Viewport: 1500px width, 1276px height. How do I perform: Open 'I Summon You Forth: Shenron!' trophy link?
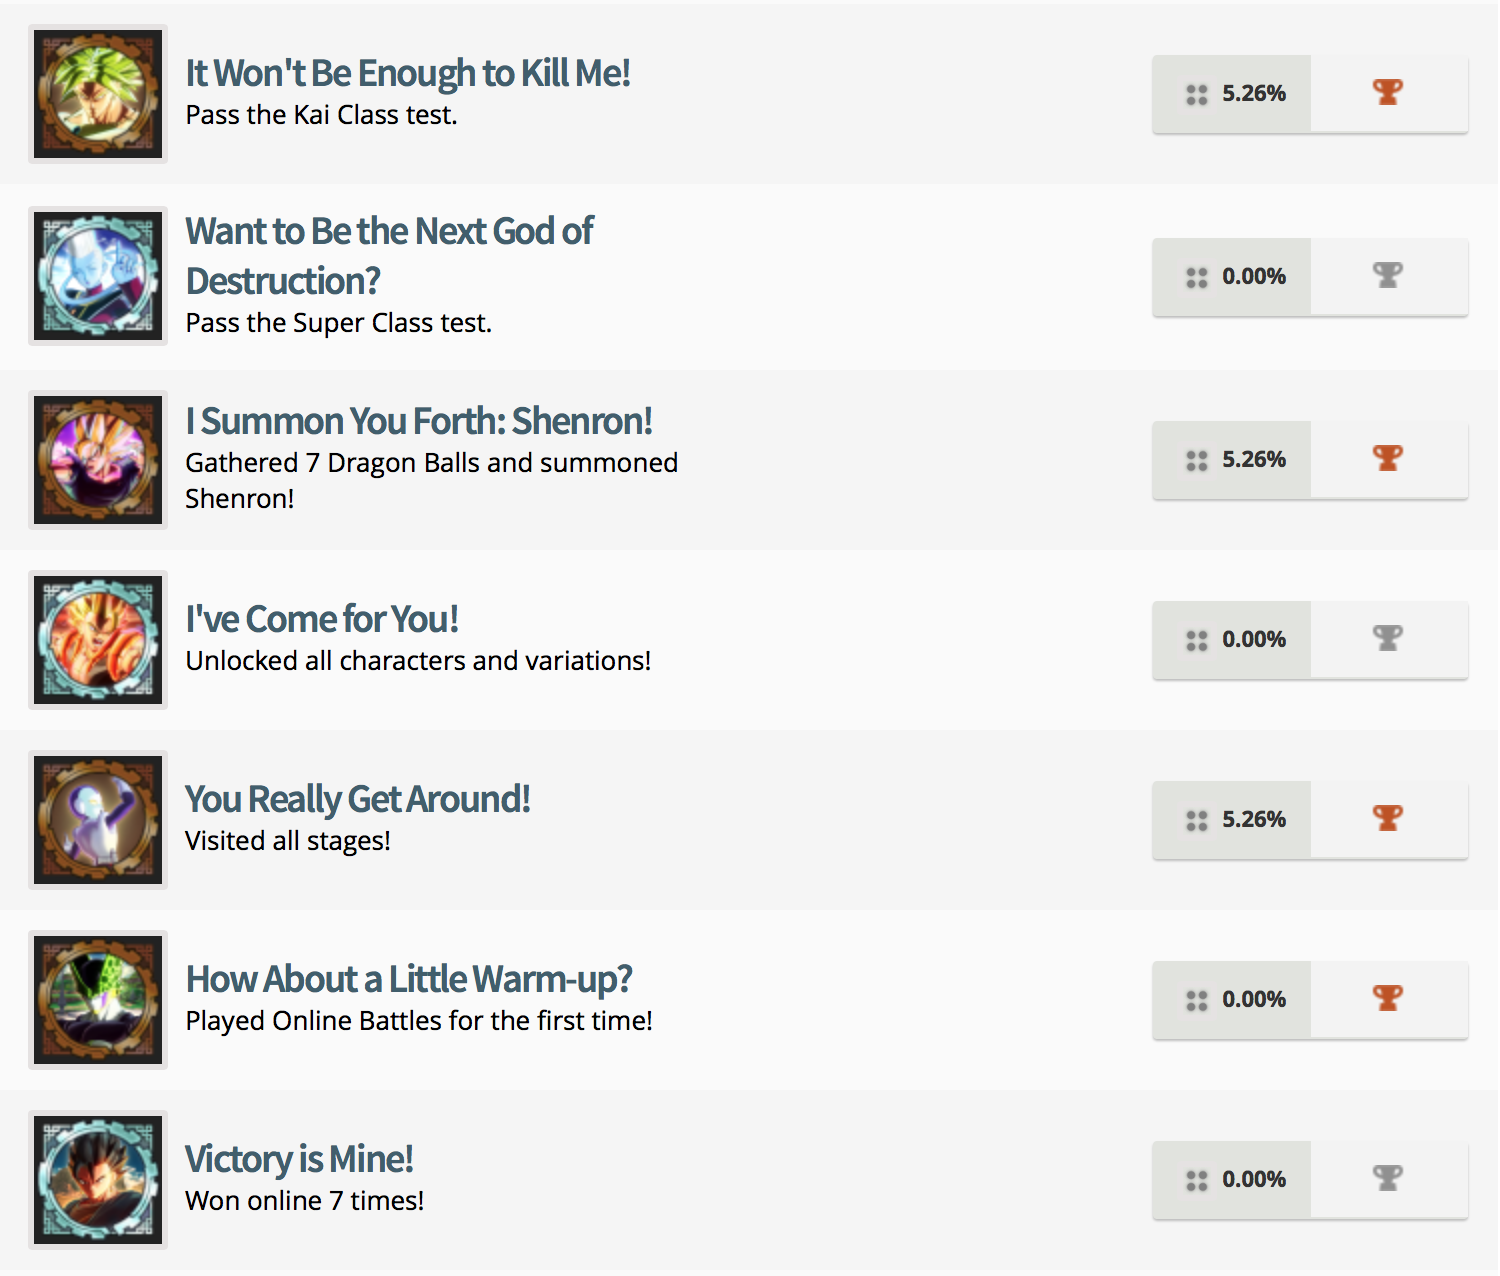tap(418, 421)
